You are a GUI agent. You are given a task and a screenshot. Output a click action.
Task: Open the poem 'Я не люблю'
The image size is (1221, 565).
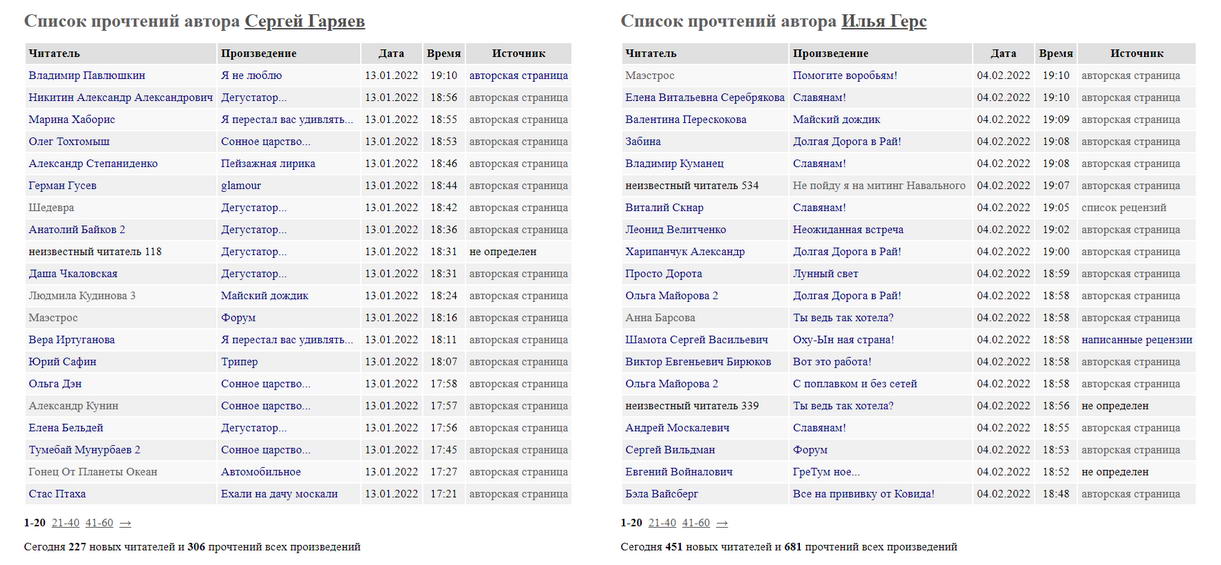tap(251, 75)
